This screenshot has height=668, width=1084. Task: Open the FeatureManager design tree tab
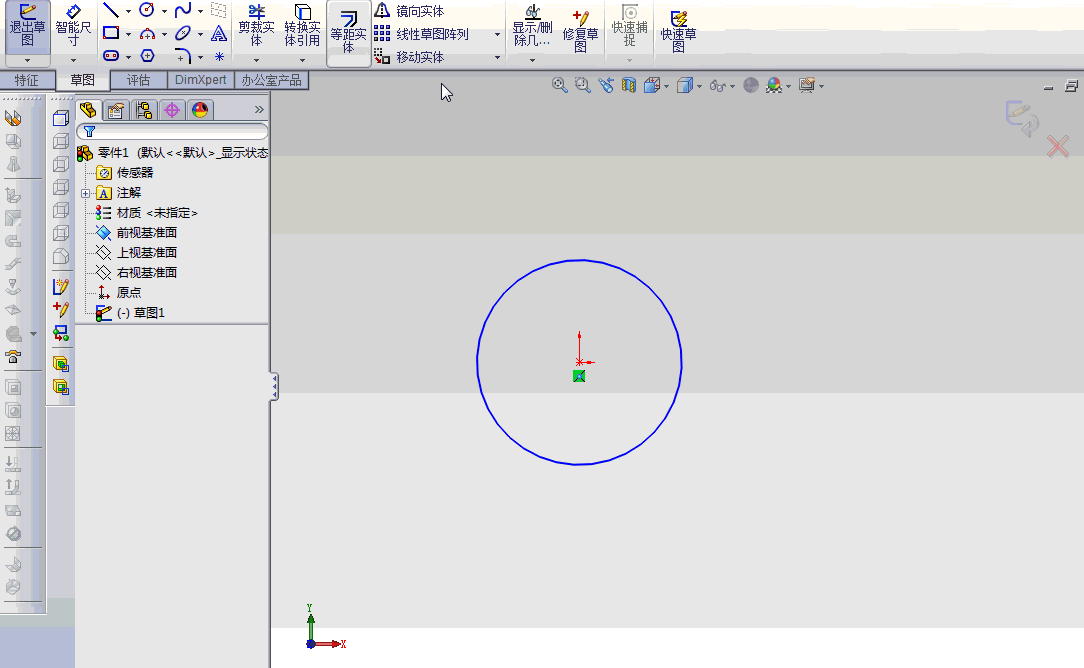tap(88, 109)
